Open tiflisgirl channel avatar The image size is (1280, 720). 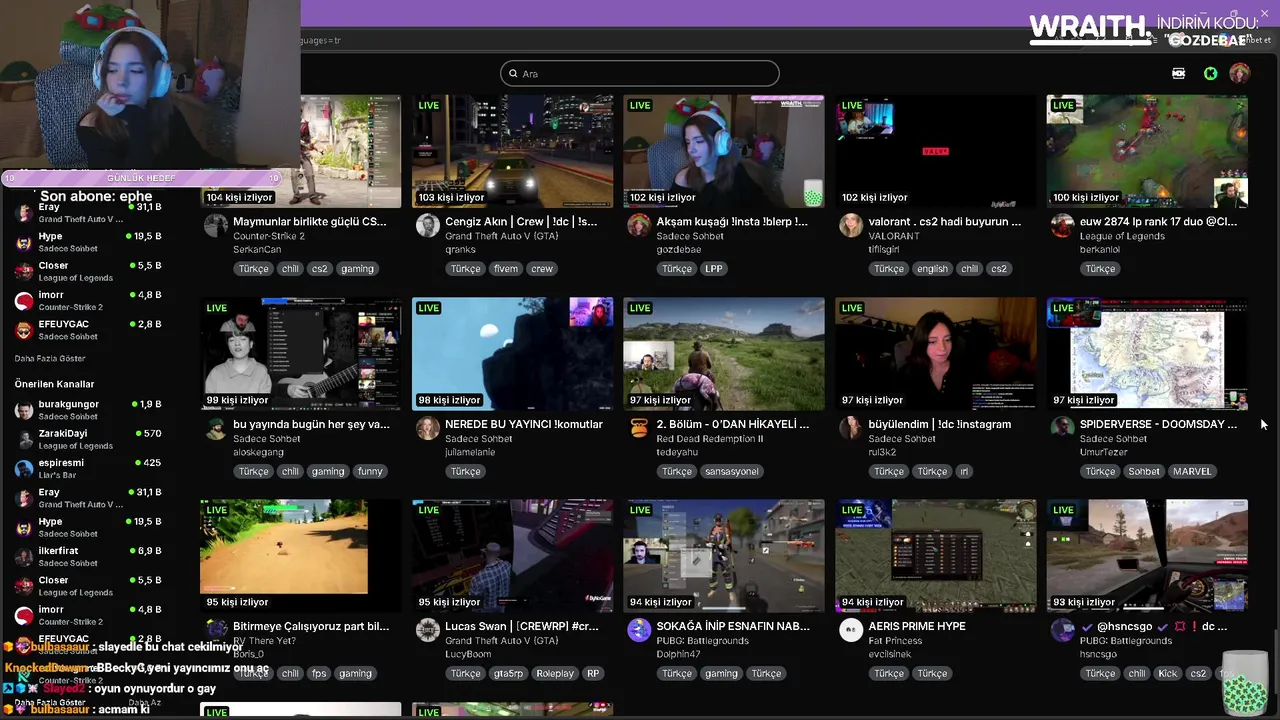[x=851, y=225]
